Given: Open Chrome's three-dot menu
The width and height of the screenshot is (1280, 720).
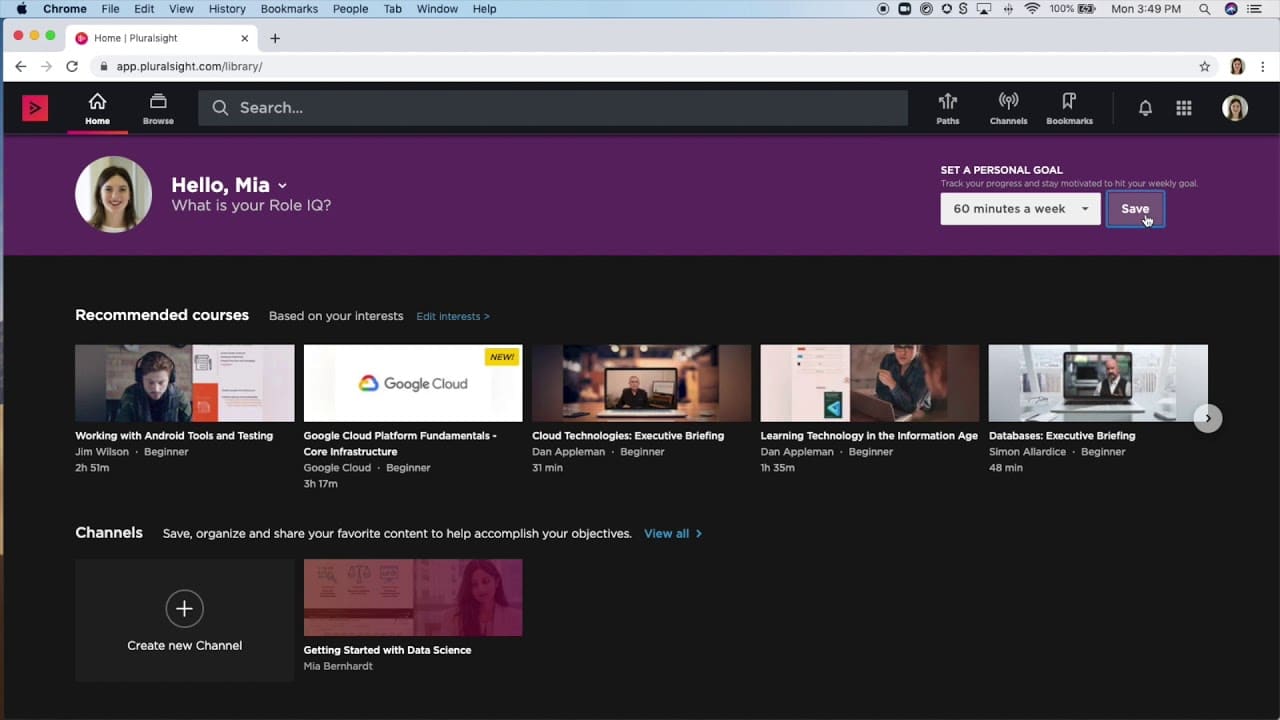Looking at the screenshot, I should click(1264, 66).
